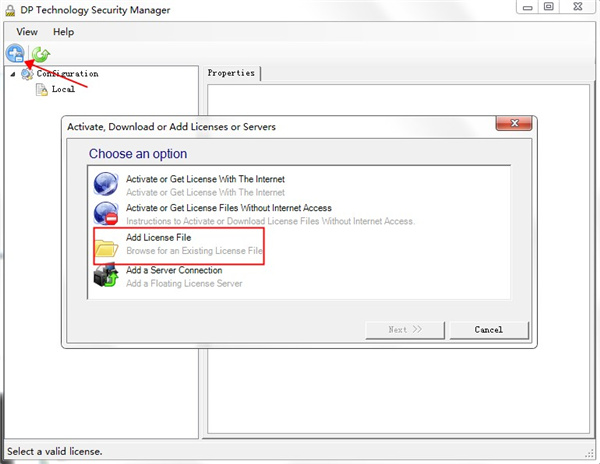Click the Choose an option heading
The image size is (600, 464).
pos(138,154)
